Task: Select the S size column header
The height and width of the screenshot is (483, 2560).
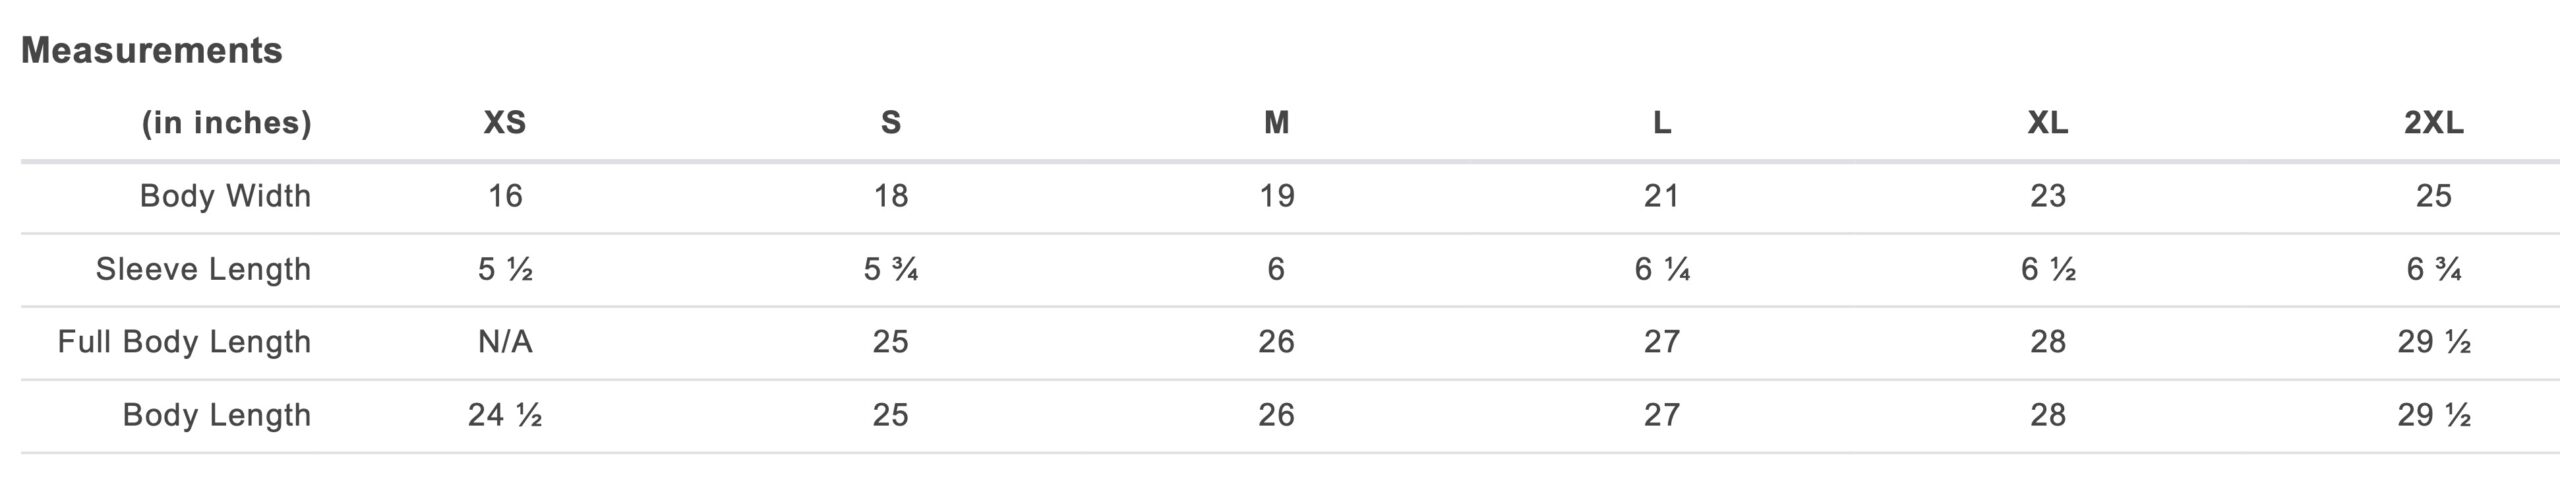Action: tap(891, 122)
